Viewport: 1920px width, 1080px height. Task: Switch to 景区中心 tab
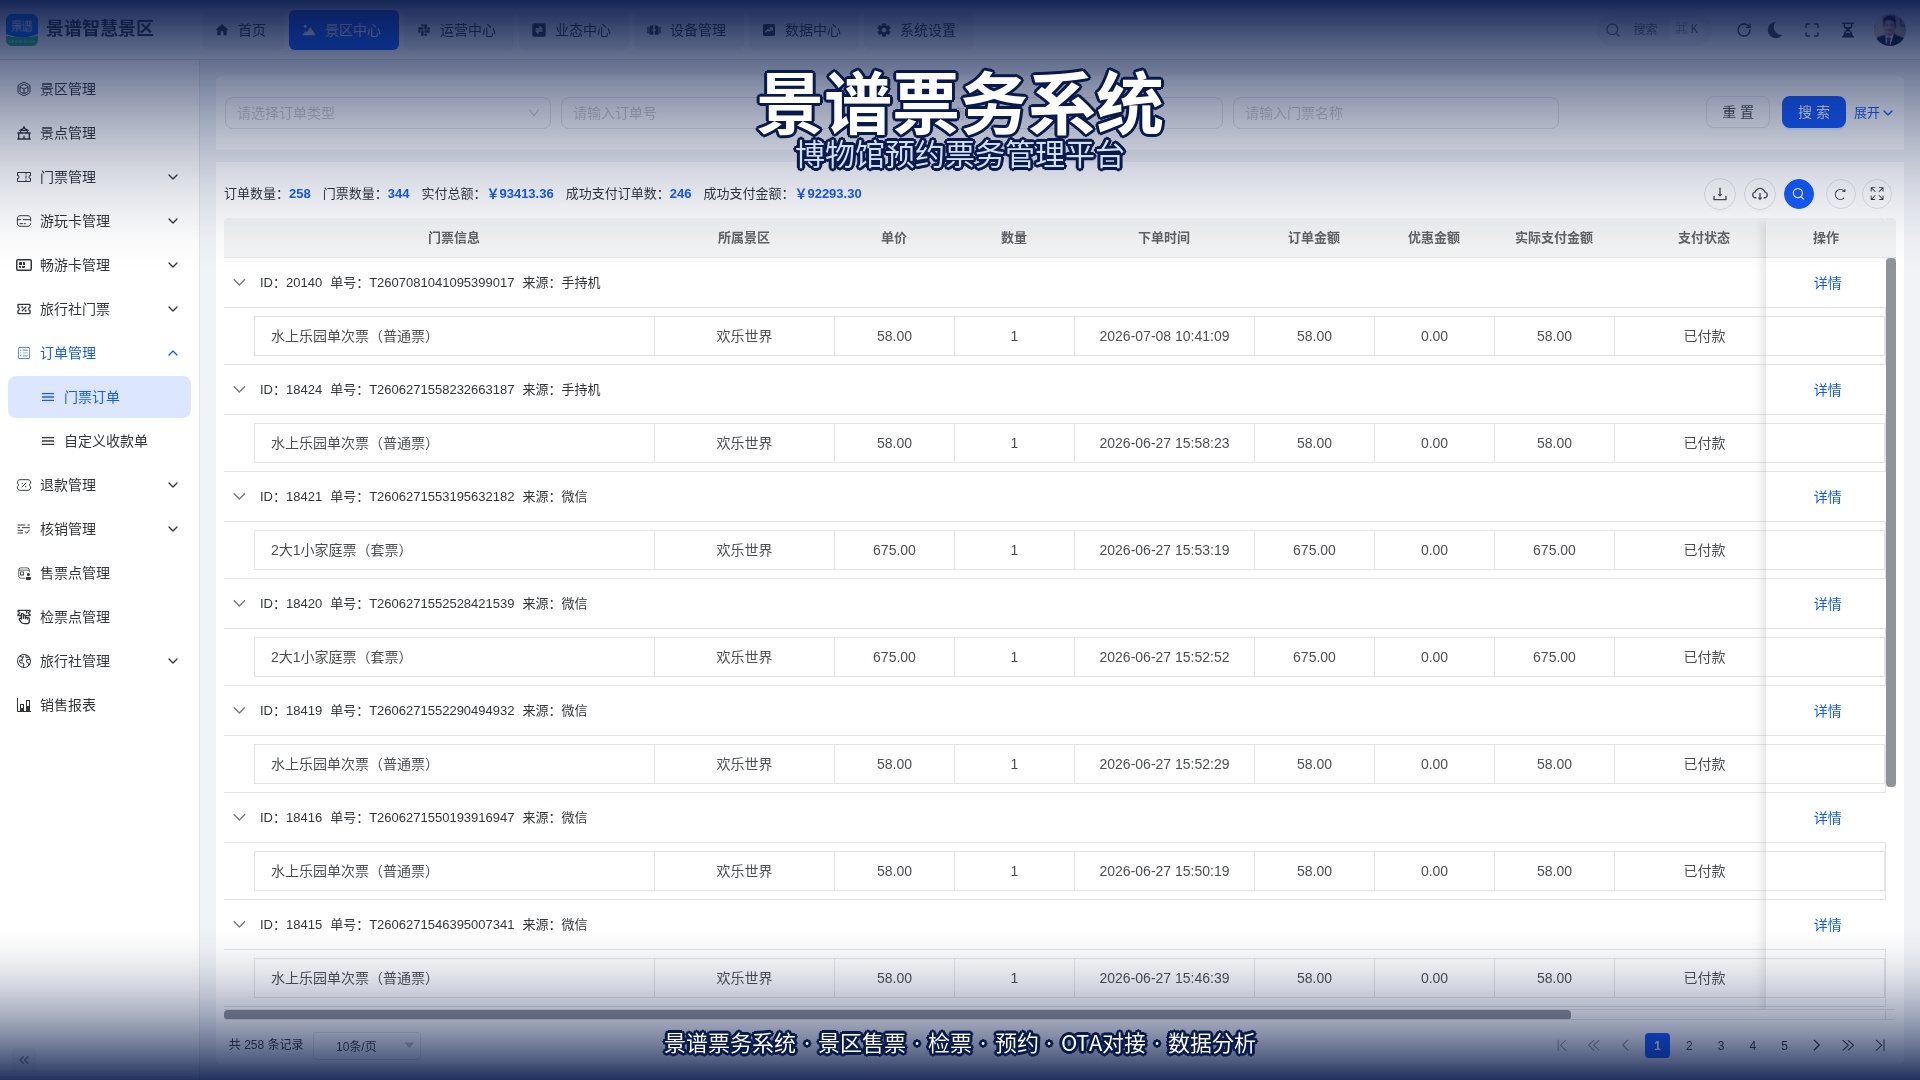[x=343, y=30]
